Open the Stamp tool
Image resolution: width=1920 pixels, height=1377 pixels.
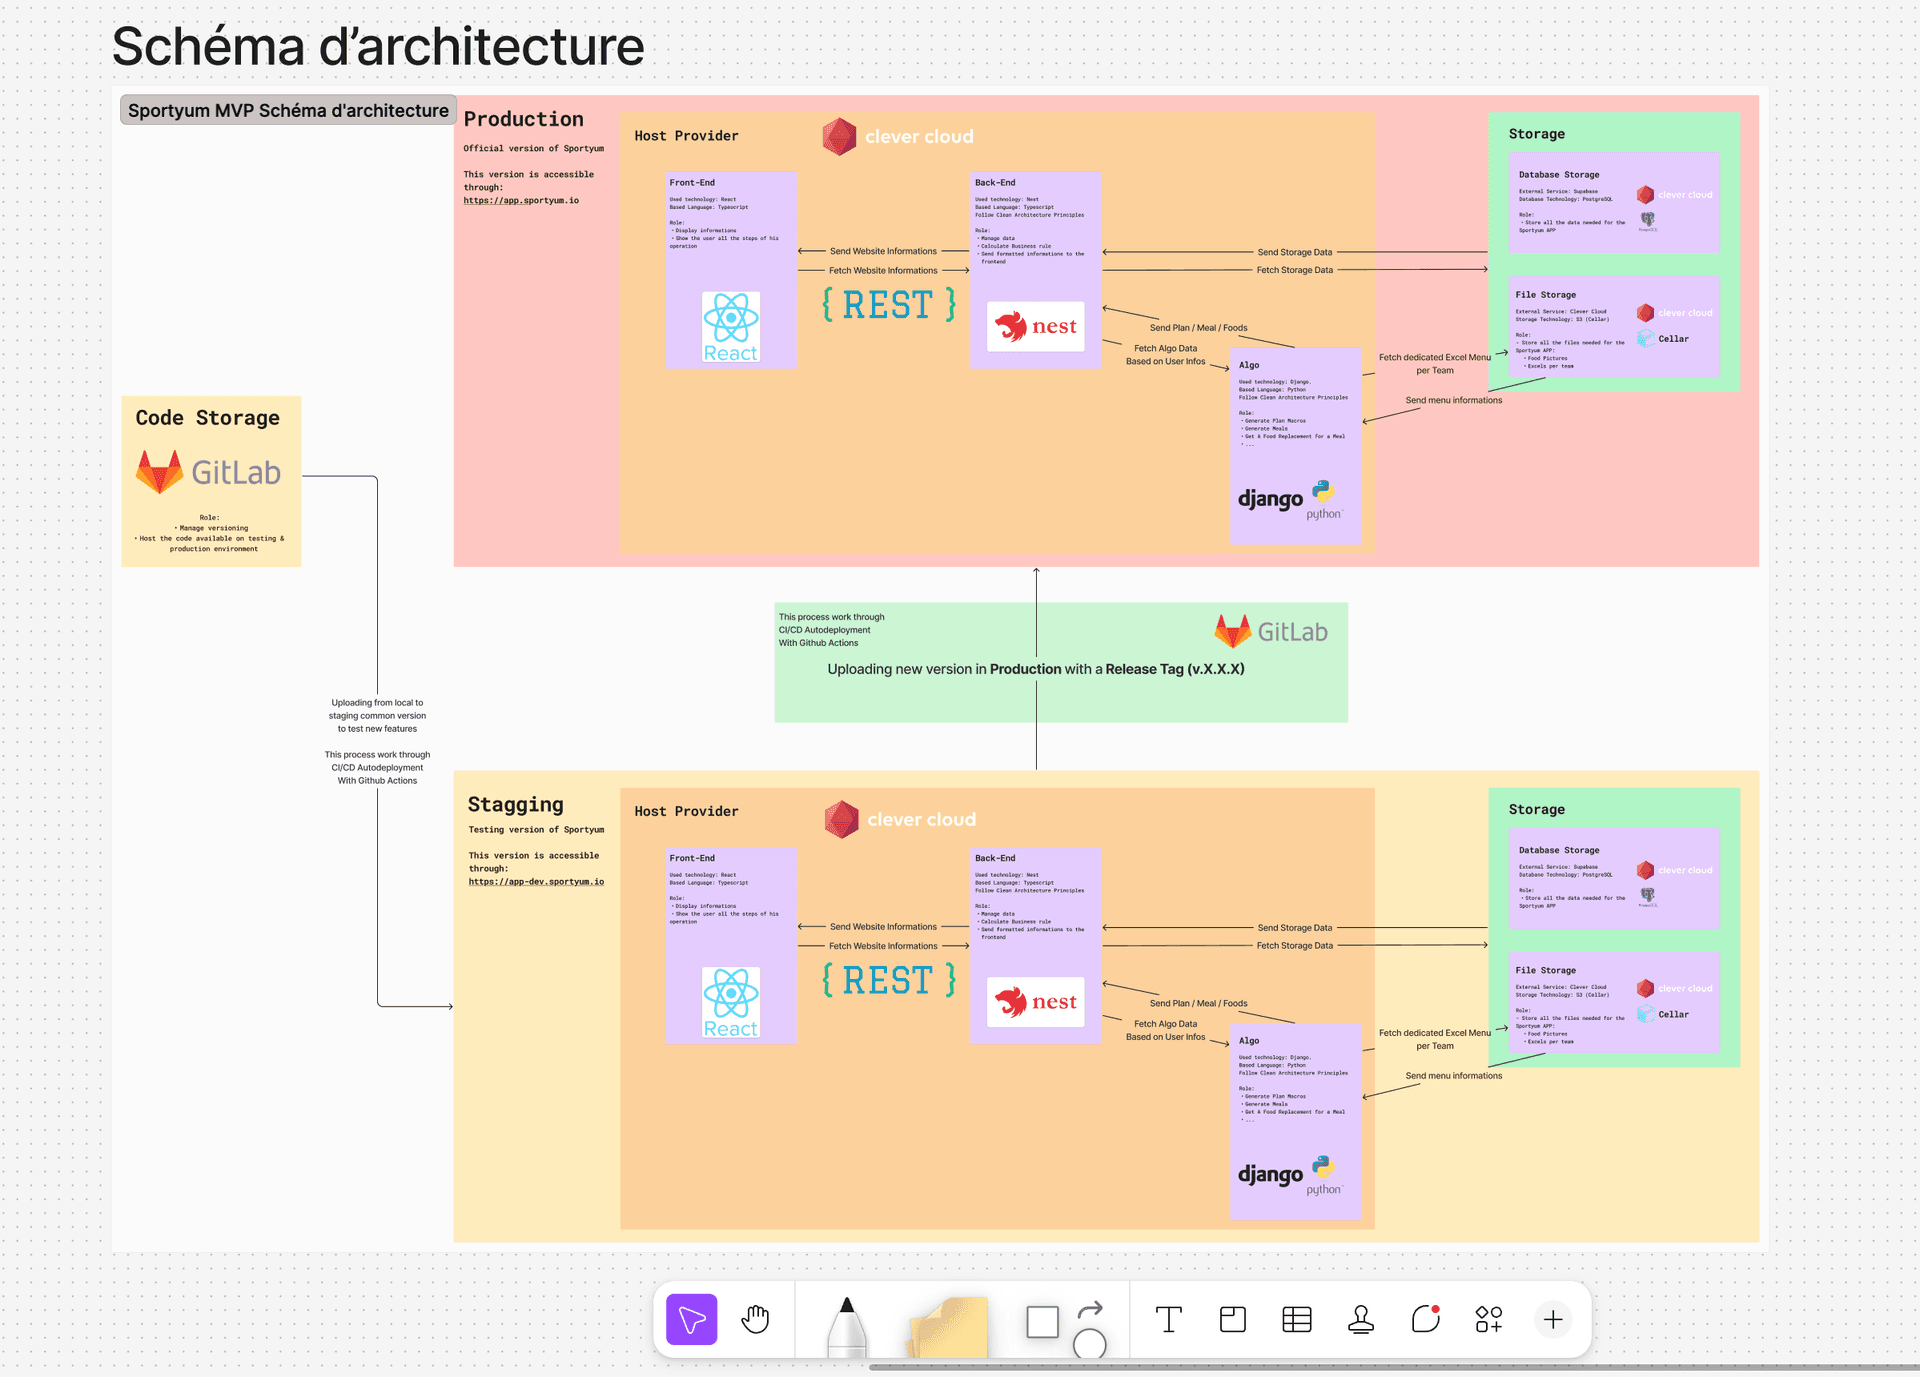pyautogui.click(x=1360, y=1319)
